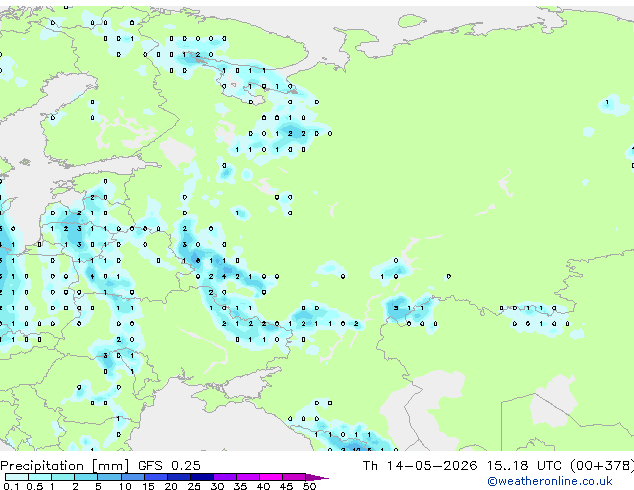
Task: Click the '50' legend scale label
Action: point(309,486)
